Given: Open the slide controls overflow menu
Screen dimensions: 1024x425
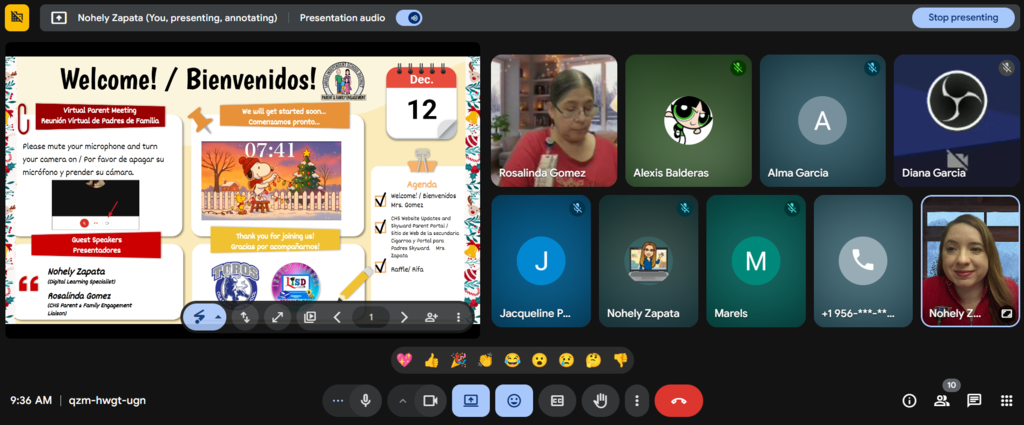Looking at the screenshot, I should click(x=458, y=317).
